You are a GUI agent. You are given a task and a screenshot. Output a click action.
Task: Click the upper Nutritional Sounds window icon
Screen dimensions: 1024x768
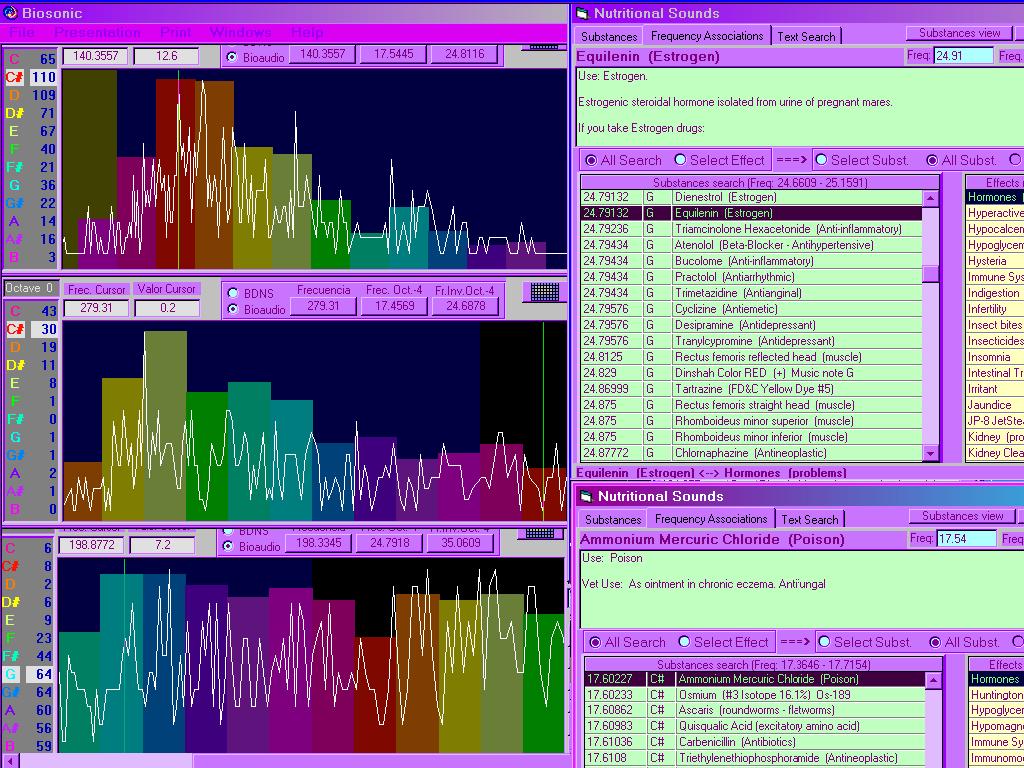pyautogui.click(x=582, y=13)
